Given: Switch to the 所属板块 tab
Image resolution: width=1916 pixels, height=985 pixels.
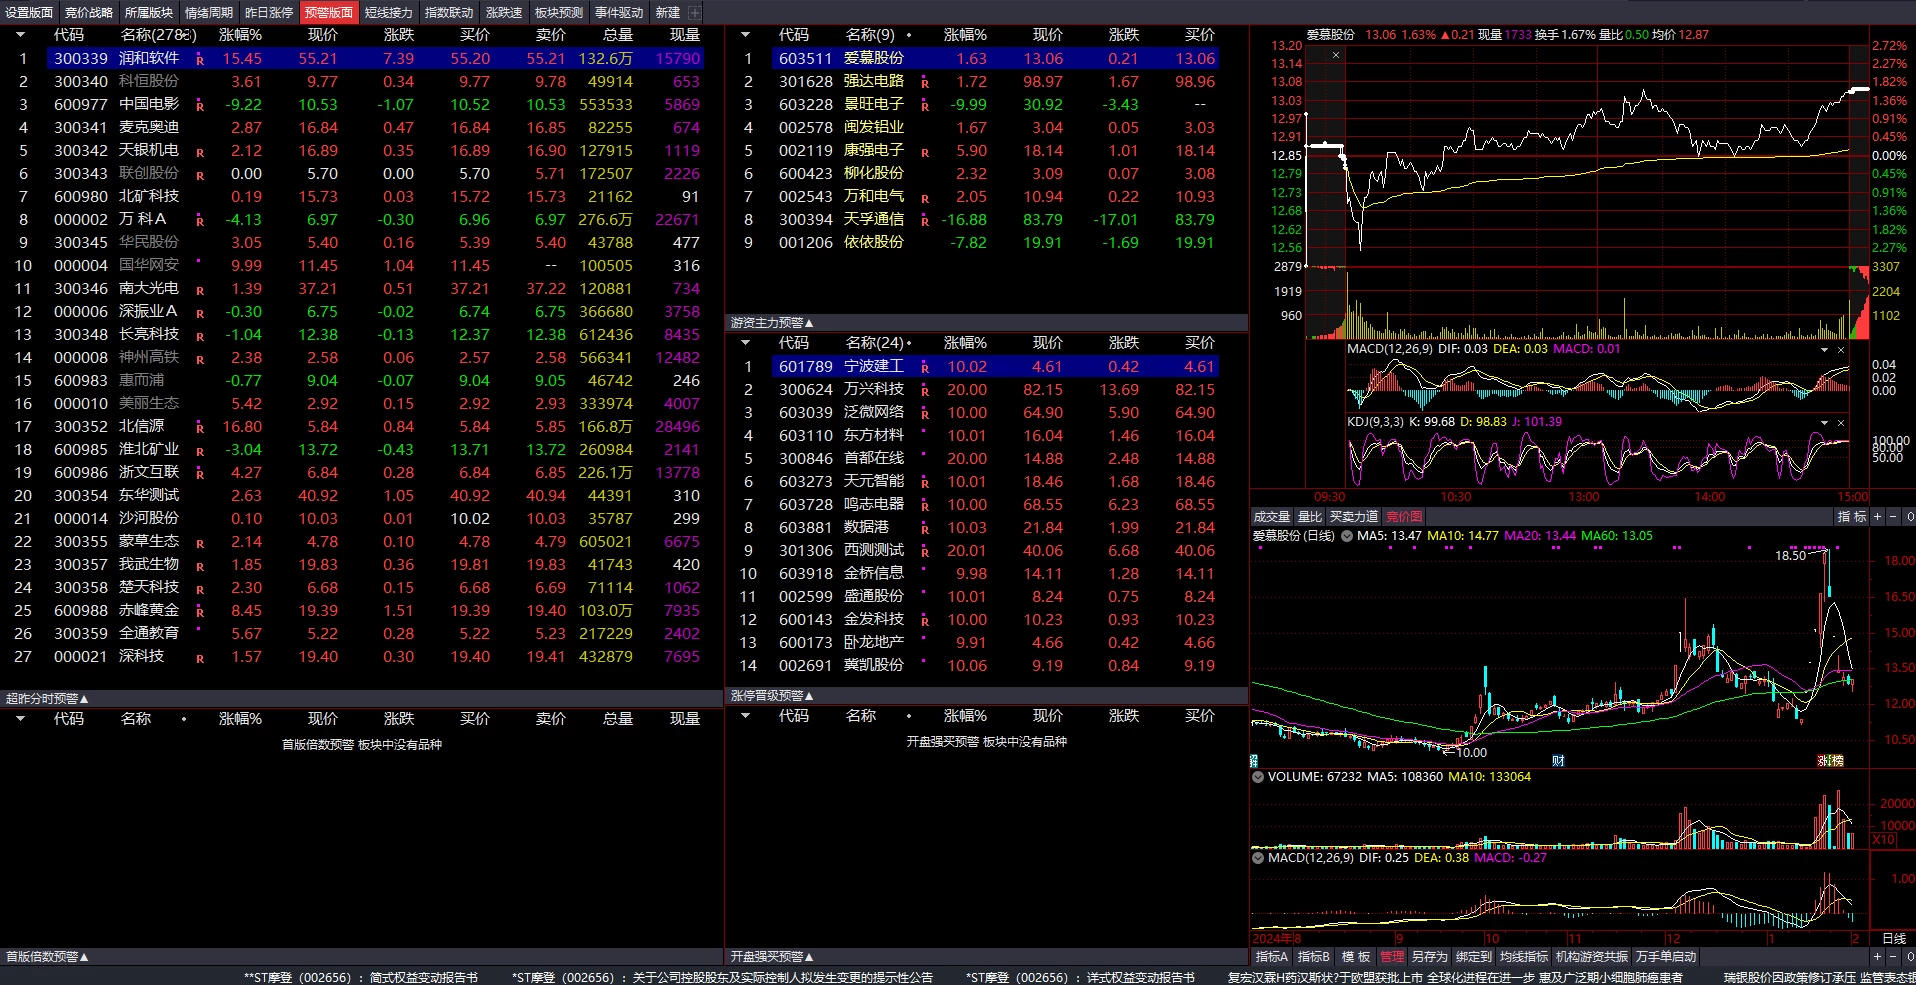Looking at the screenshot, I should 149,12.
